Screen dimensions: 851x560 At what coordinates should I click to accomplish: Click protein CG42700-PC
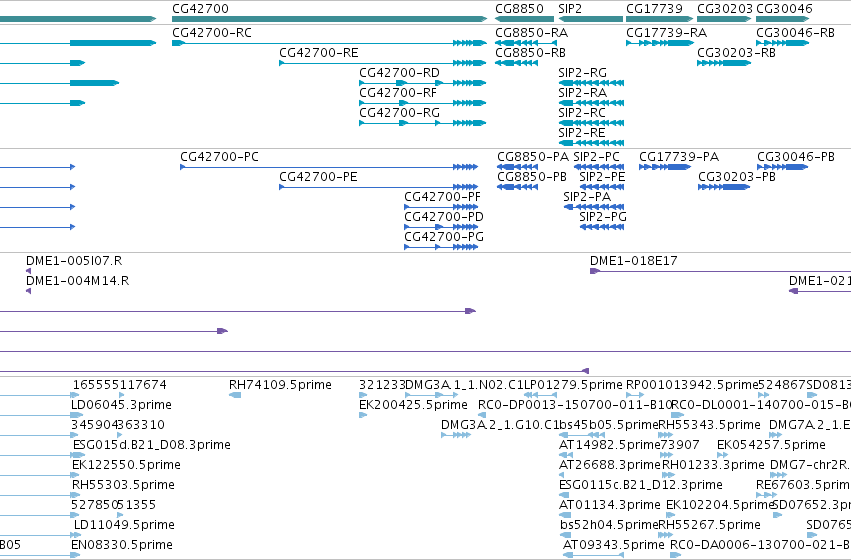point(329,167)
